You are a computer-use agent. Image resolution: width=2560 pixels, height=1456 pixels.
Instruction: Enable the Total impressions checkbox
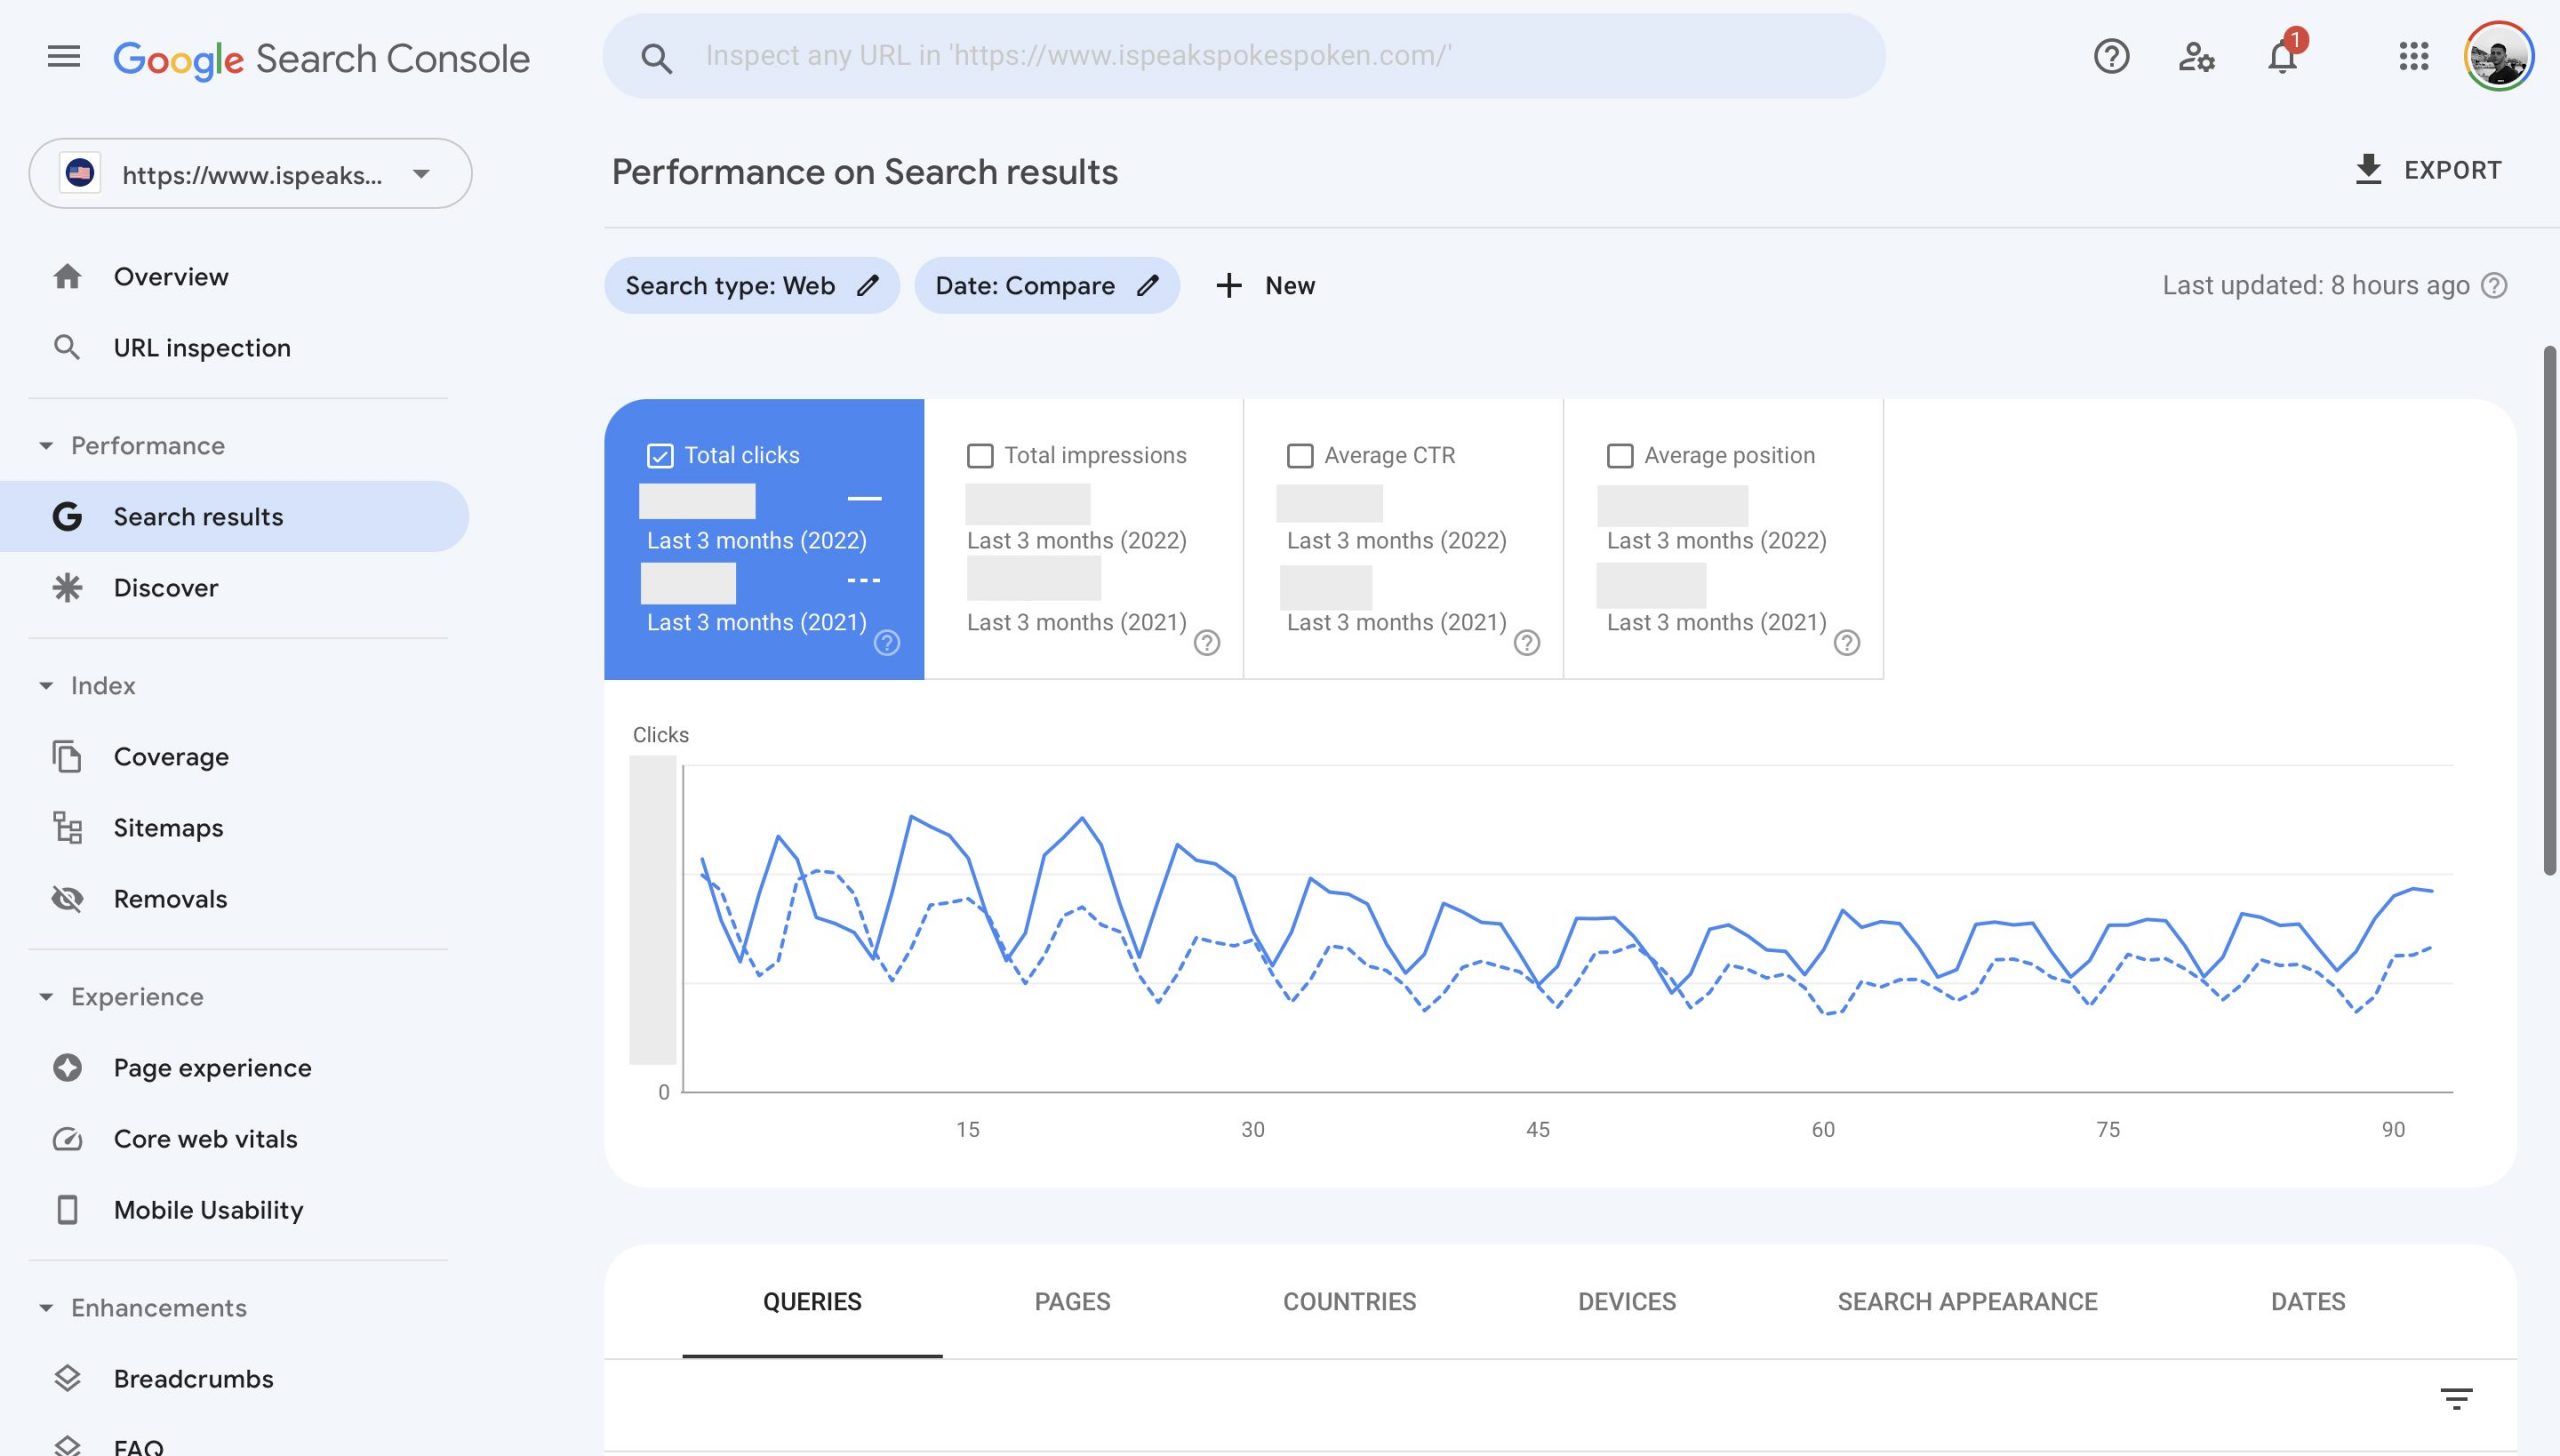coord(980,456)
